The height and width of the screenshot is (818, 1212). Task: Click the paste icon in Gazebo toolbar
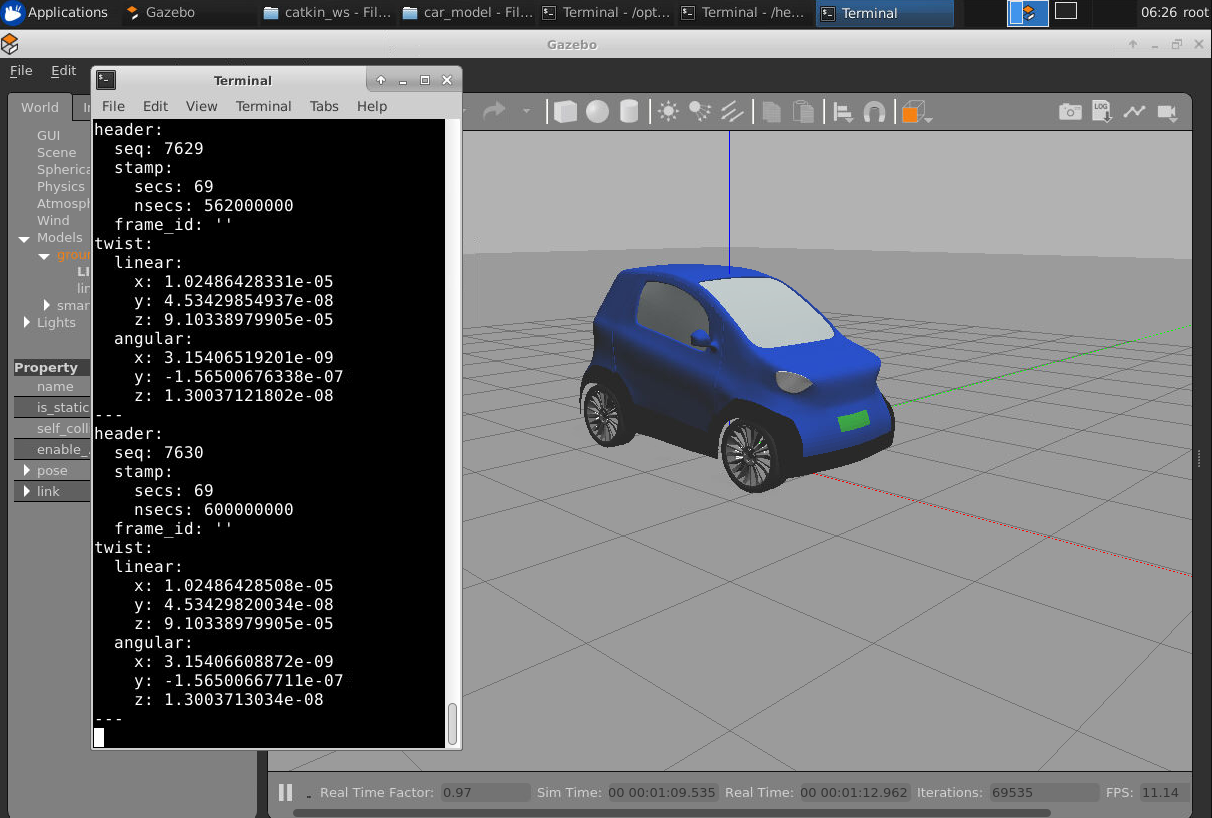(803, 111)
